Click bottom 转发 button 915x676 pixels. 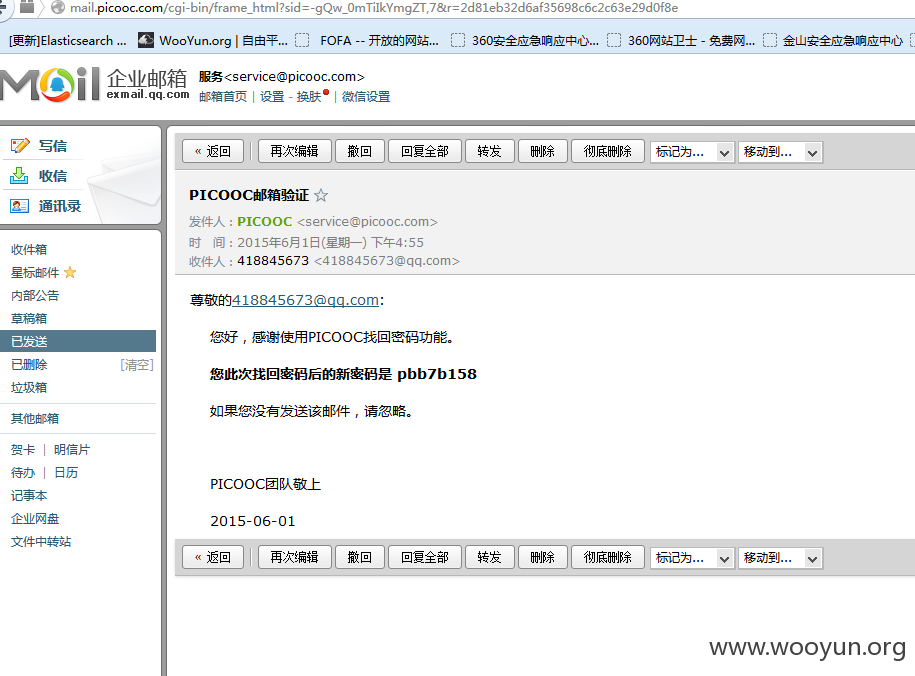point(489,557)
